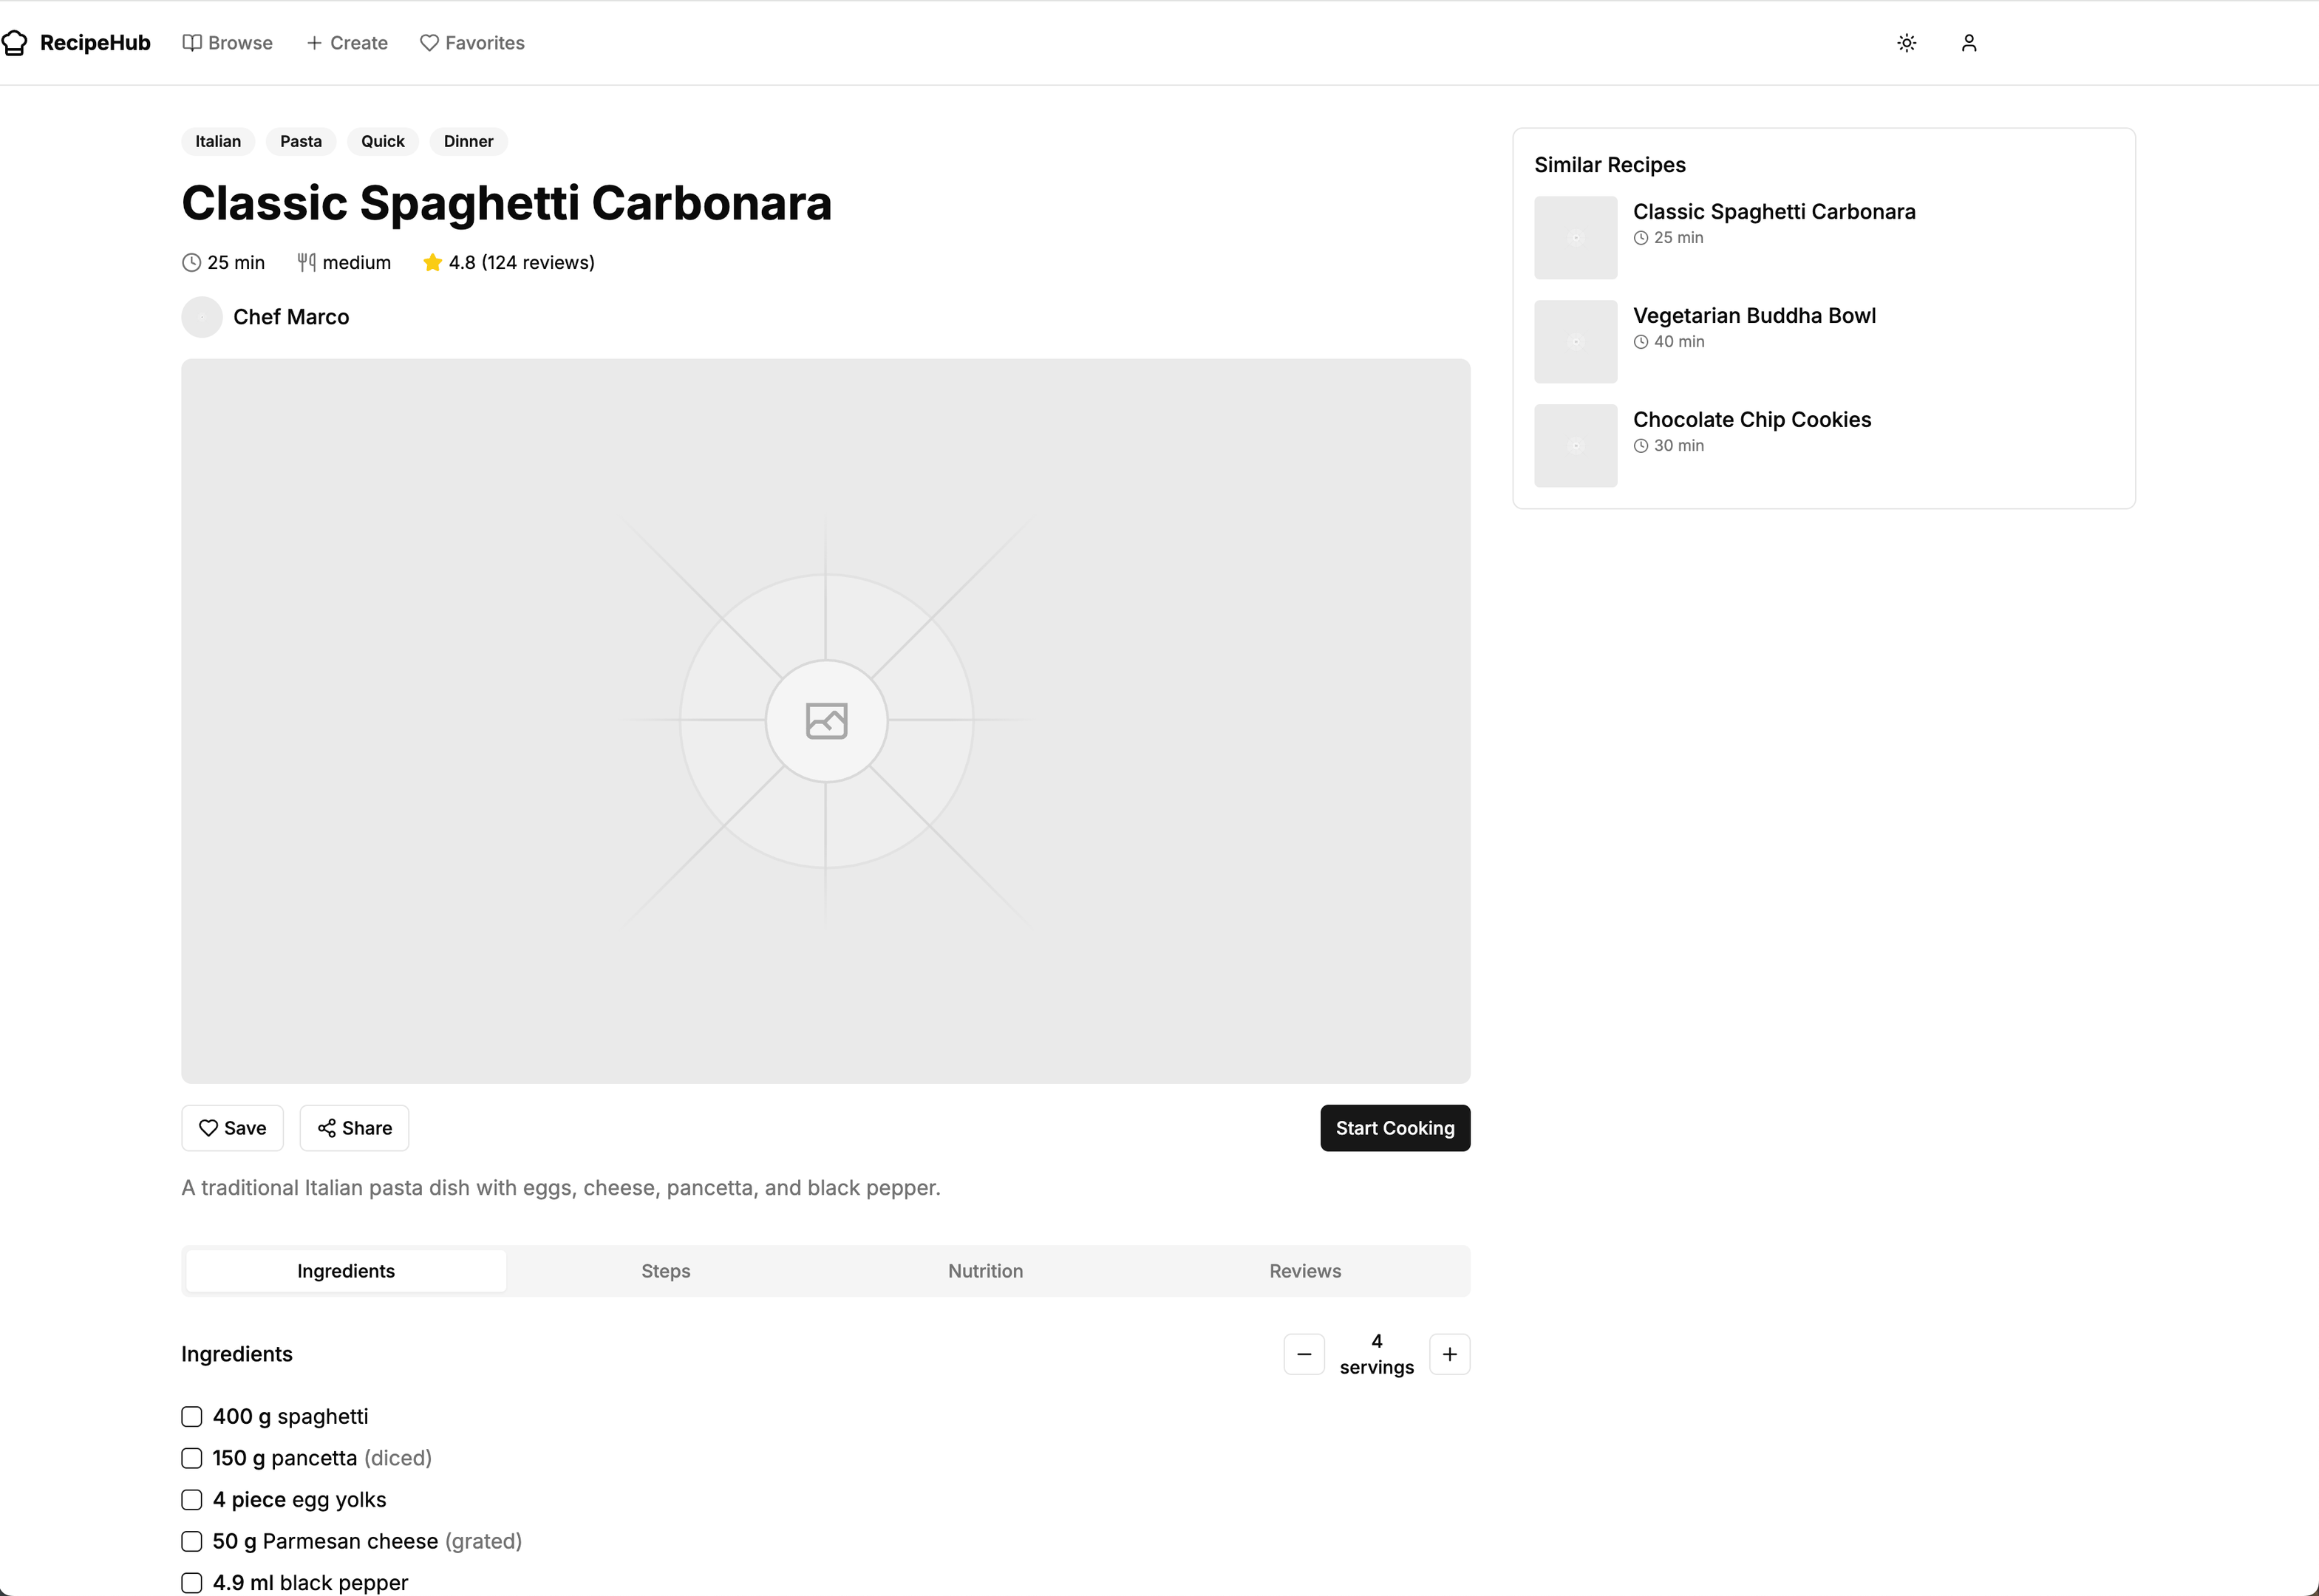Open the Vegetarian Buddha Bowl thumbnail
This screenshot has height=1596, width=2319.
click(x=1575, y=342)
